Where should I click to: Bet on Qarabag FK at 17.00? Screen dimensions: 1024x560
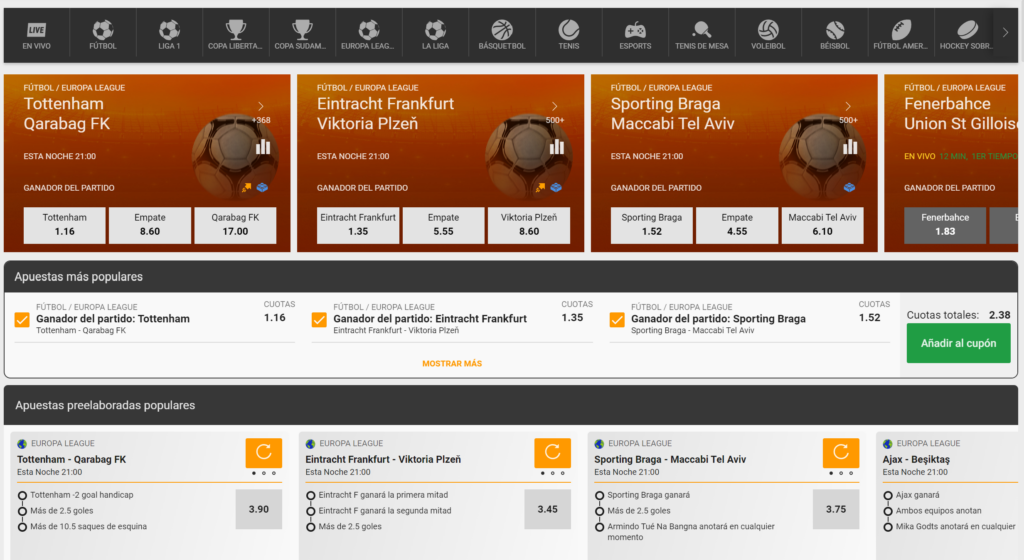235,225
